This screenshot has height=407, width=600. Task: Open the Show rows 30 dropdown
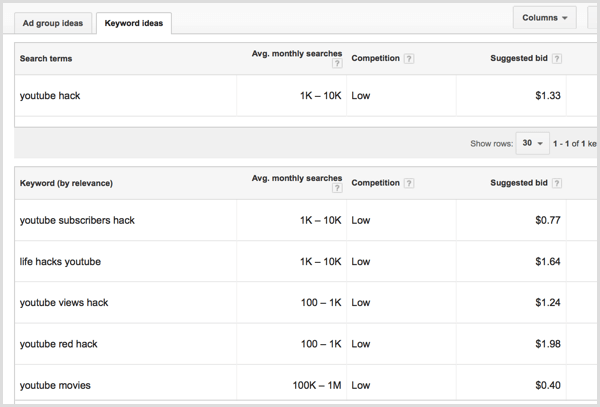(533, 143)
